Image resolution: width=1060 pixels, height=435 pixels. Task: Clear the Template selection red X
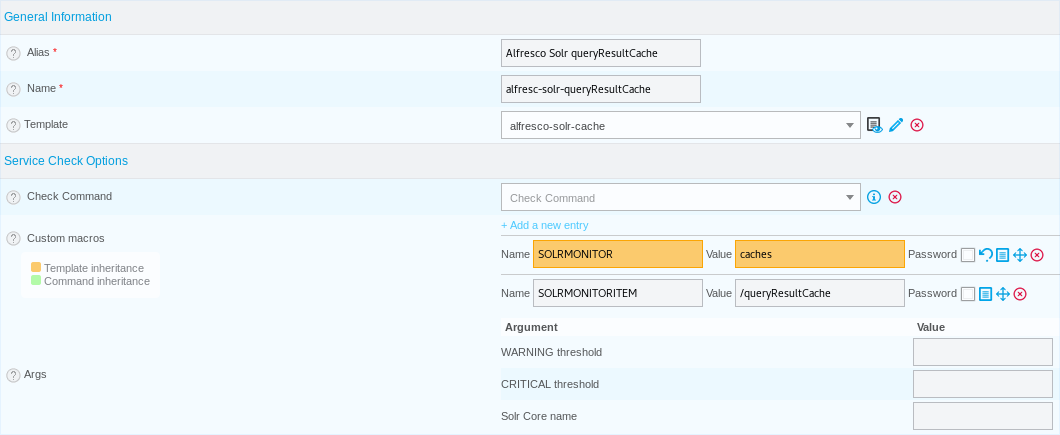click(x=917, y=125)
